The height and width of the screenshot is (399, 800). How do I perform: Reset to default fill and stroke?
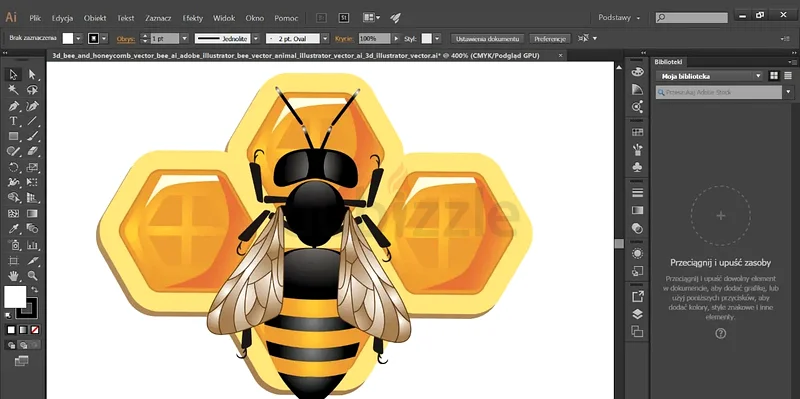[x=8, y=315]
